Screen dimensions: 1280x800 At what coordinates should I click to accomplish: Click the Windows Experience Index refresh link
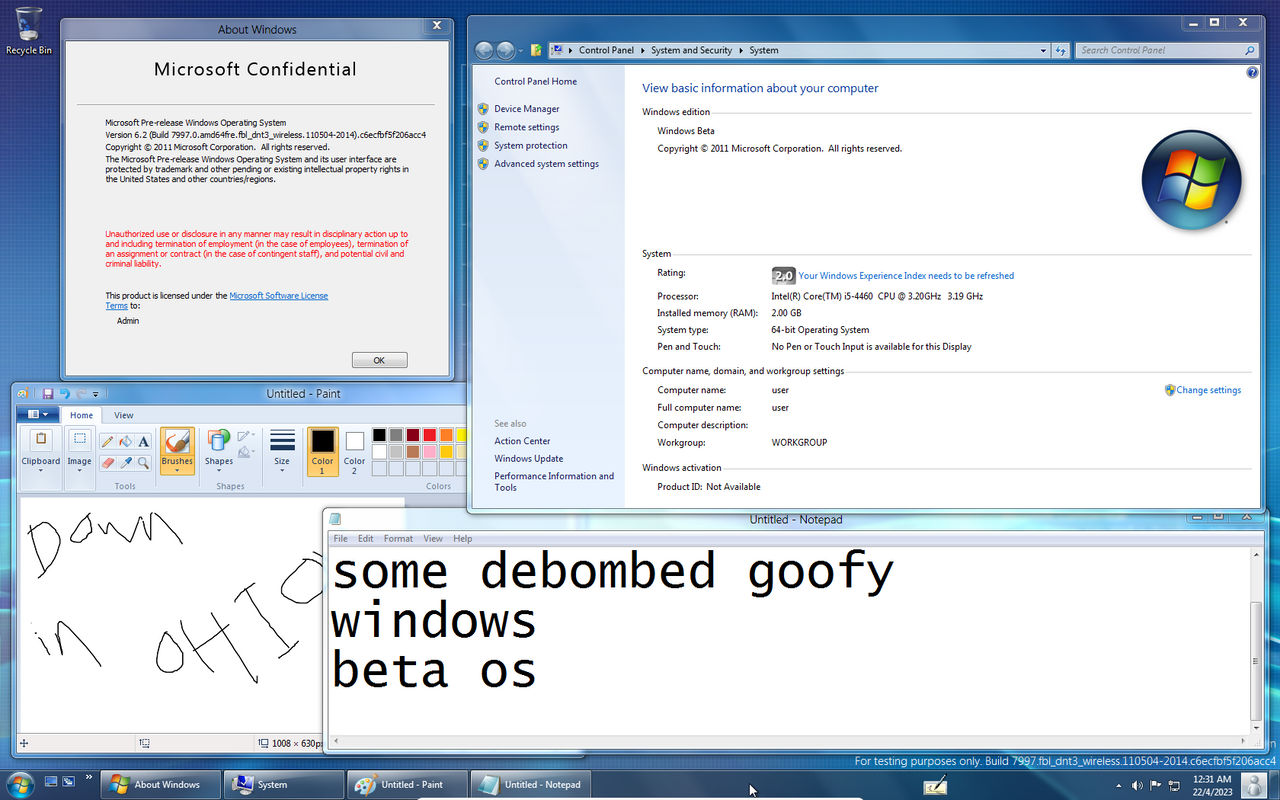coord(906,276)
